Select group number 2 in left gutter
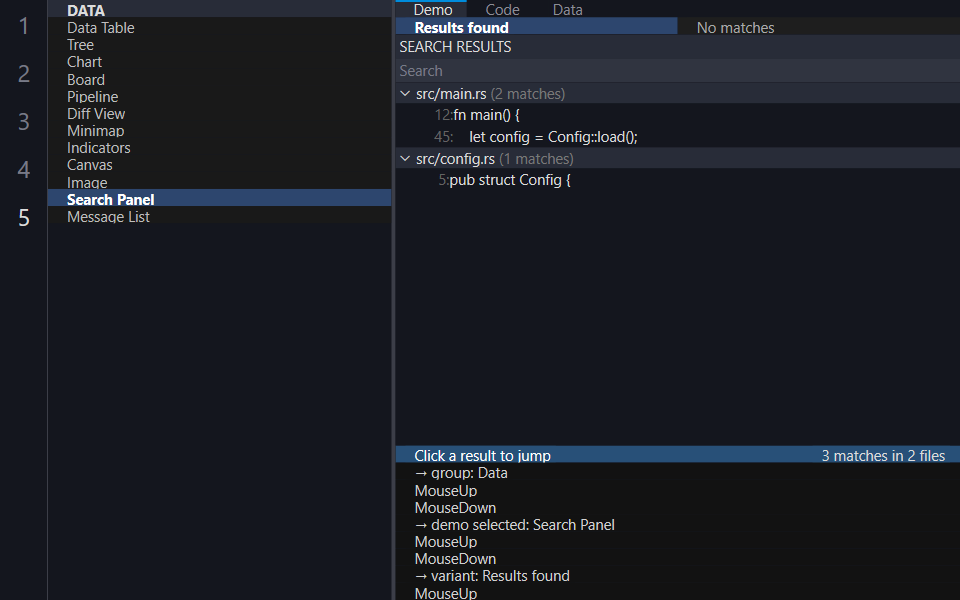This screenshot has width=960, height=600. click(x=24, y=73)
